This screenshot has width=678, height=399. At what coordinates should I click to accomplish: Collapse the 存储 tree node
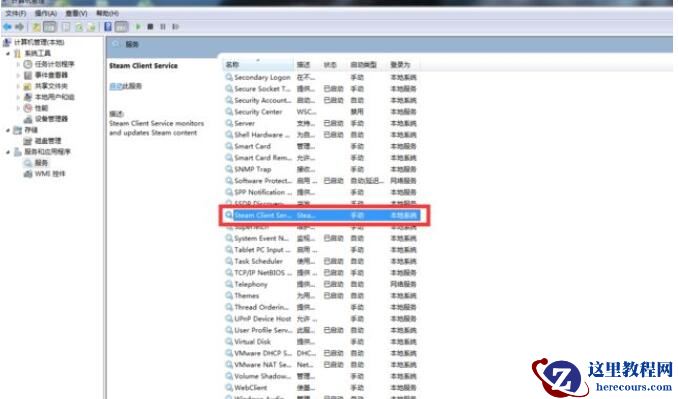point(8,130)
